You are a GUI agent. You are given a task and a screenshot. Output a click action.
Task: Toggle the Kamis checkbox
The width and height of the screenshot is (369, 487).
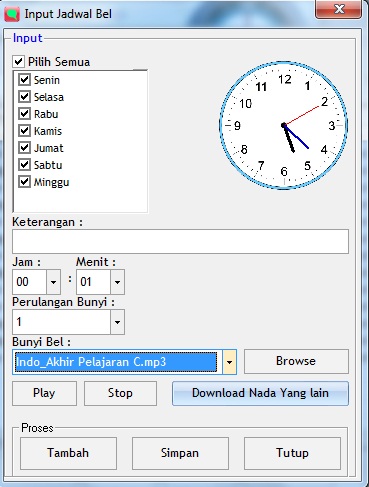click(x=24, y=131)
